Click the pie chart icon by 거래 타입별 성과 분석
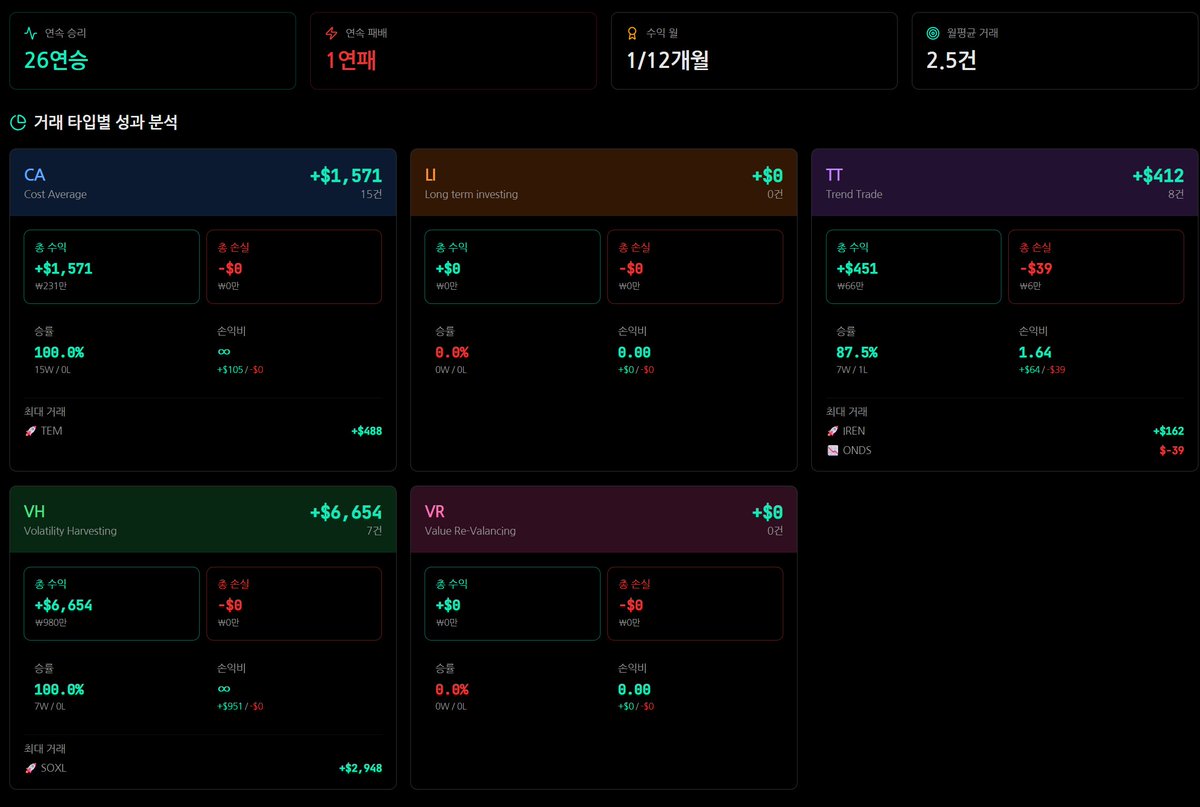 tap(18, 123)
